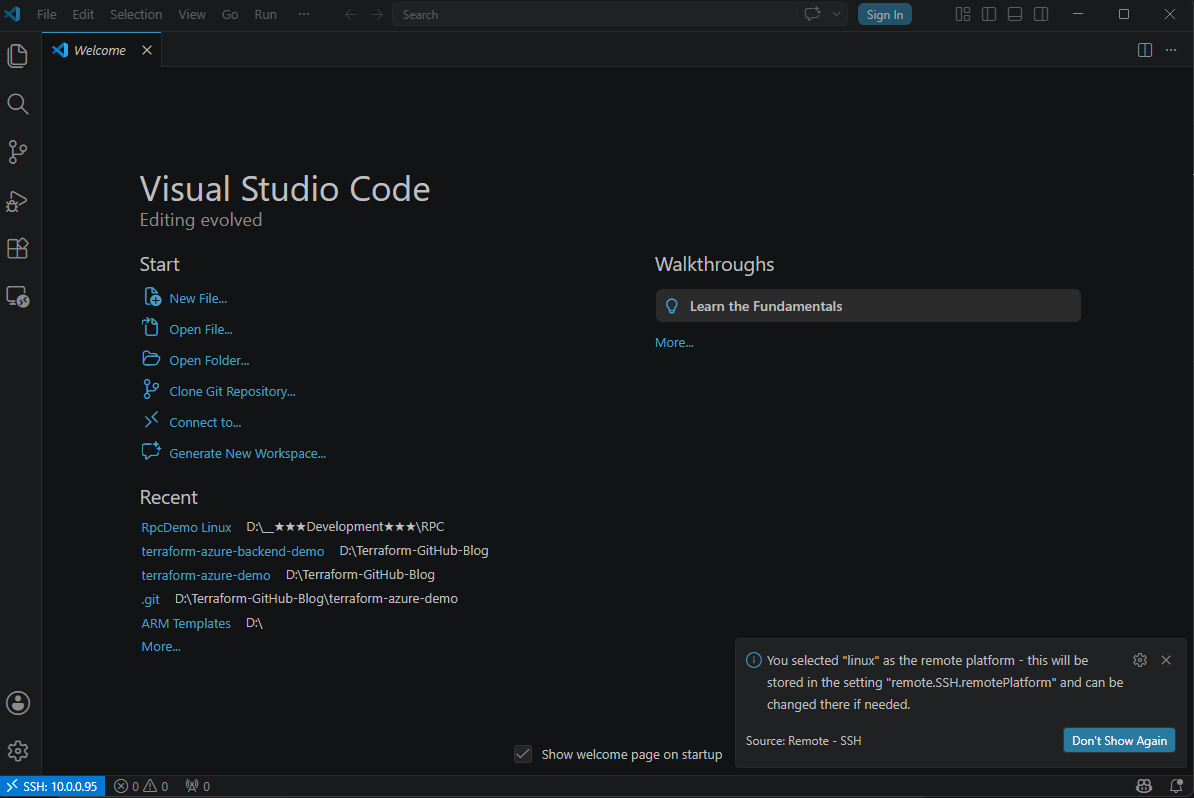Open the Explorer view in activity bar
The image size is (1194, 798).
click(x=18, y=56)
